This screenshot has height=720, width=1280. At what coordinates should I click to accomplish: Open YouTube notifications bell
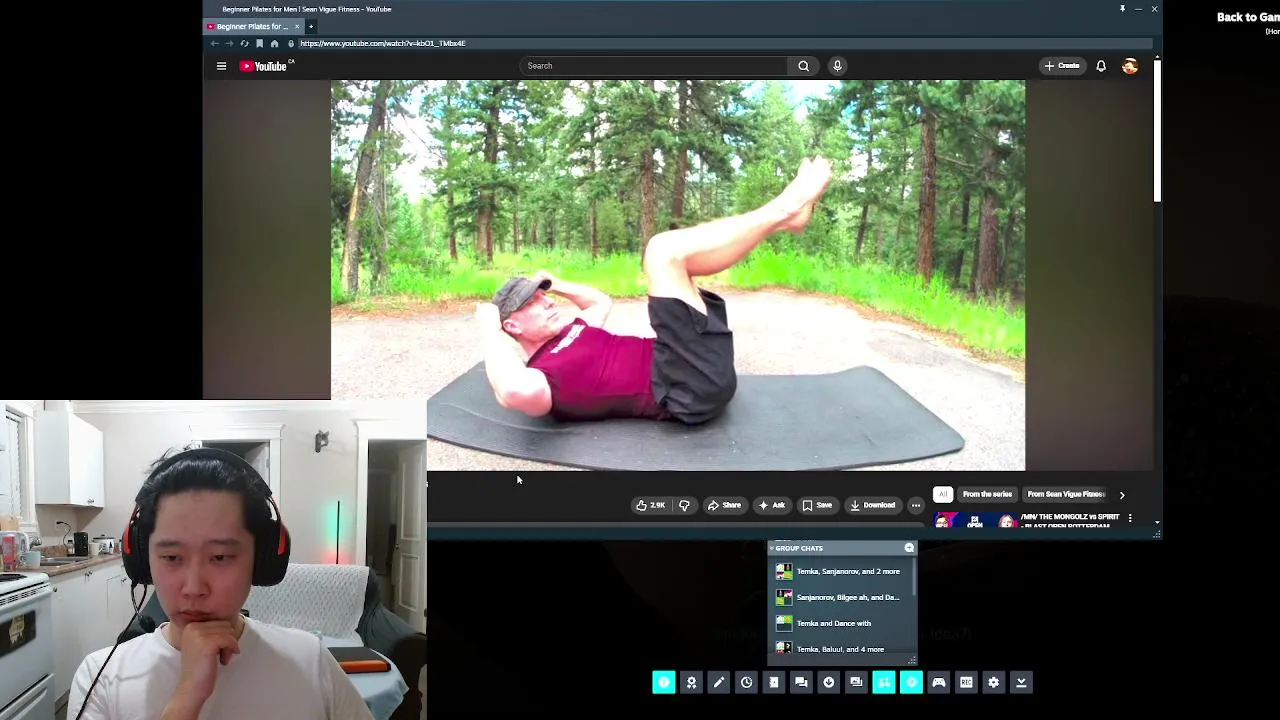1101,66
